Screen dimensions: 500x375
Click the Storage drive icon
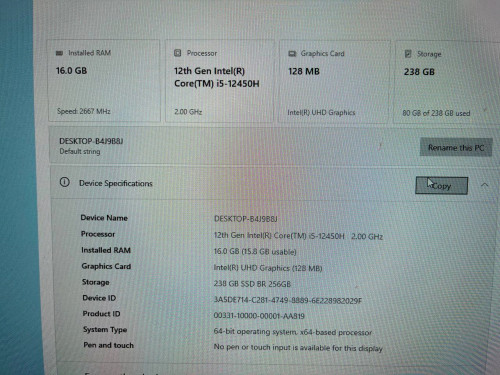(408, 54)
